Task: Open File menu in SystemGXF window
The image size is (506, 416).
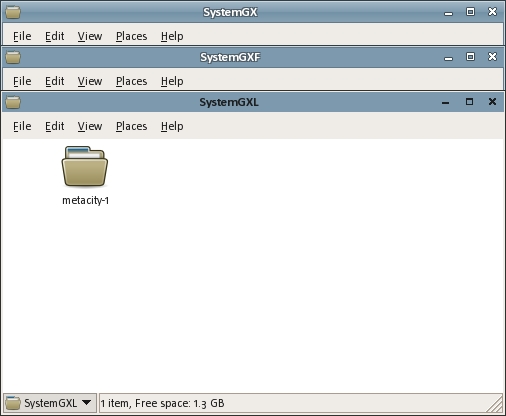Action: [x=22, y=81]
